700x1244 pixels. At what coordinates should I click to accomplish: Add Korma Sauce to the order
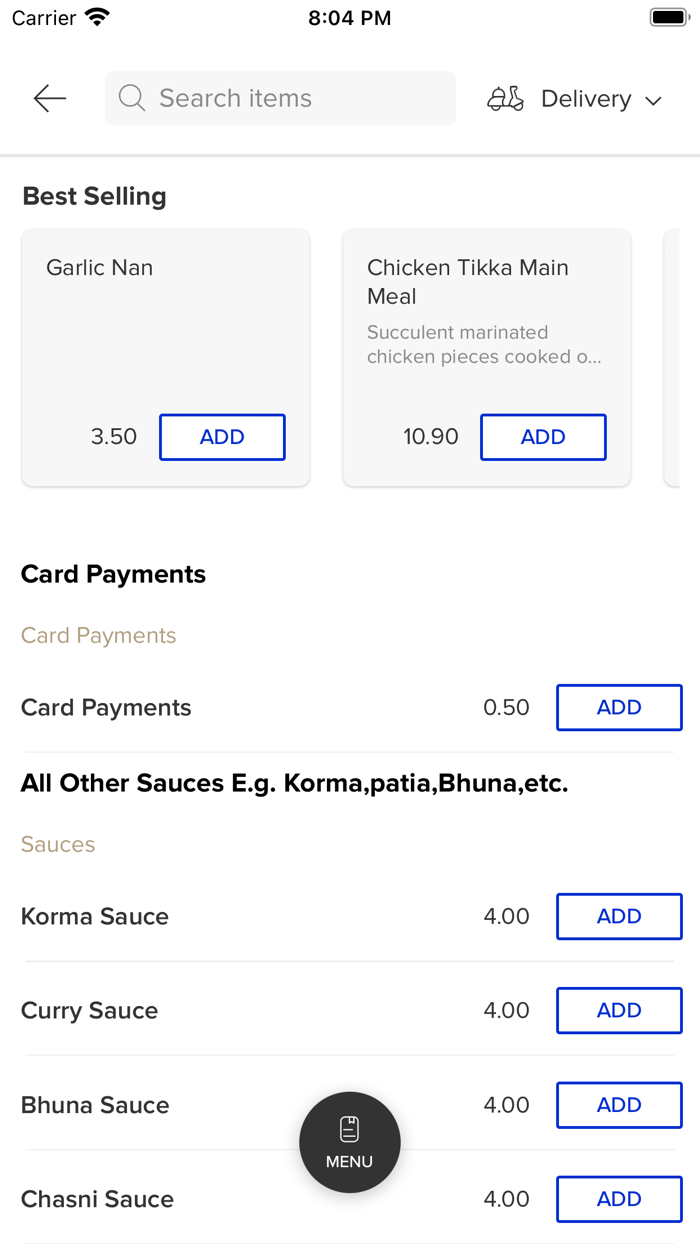click(619, 917)
